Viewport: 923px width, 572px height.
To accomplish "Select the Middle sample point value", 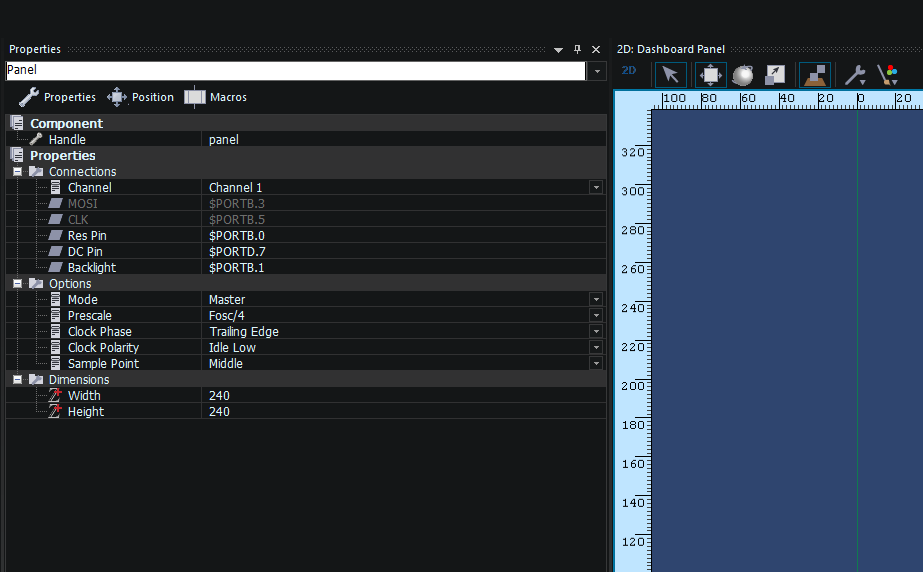I will click(225, 364).
